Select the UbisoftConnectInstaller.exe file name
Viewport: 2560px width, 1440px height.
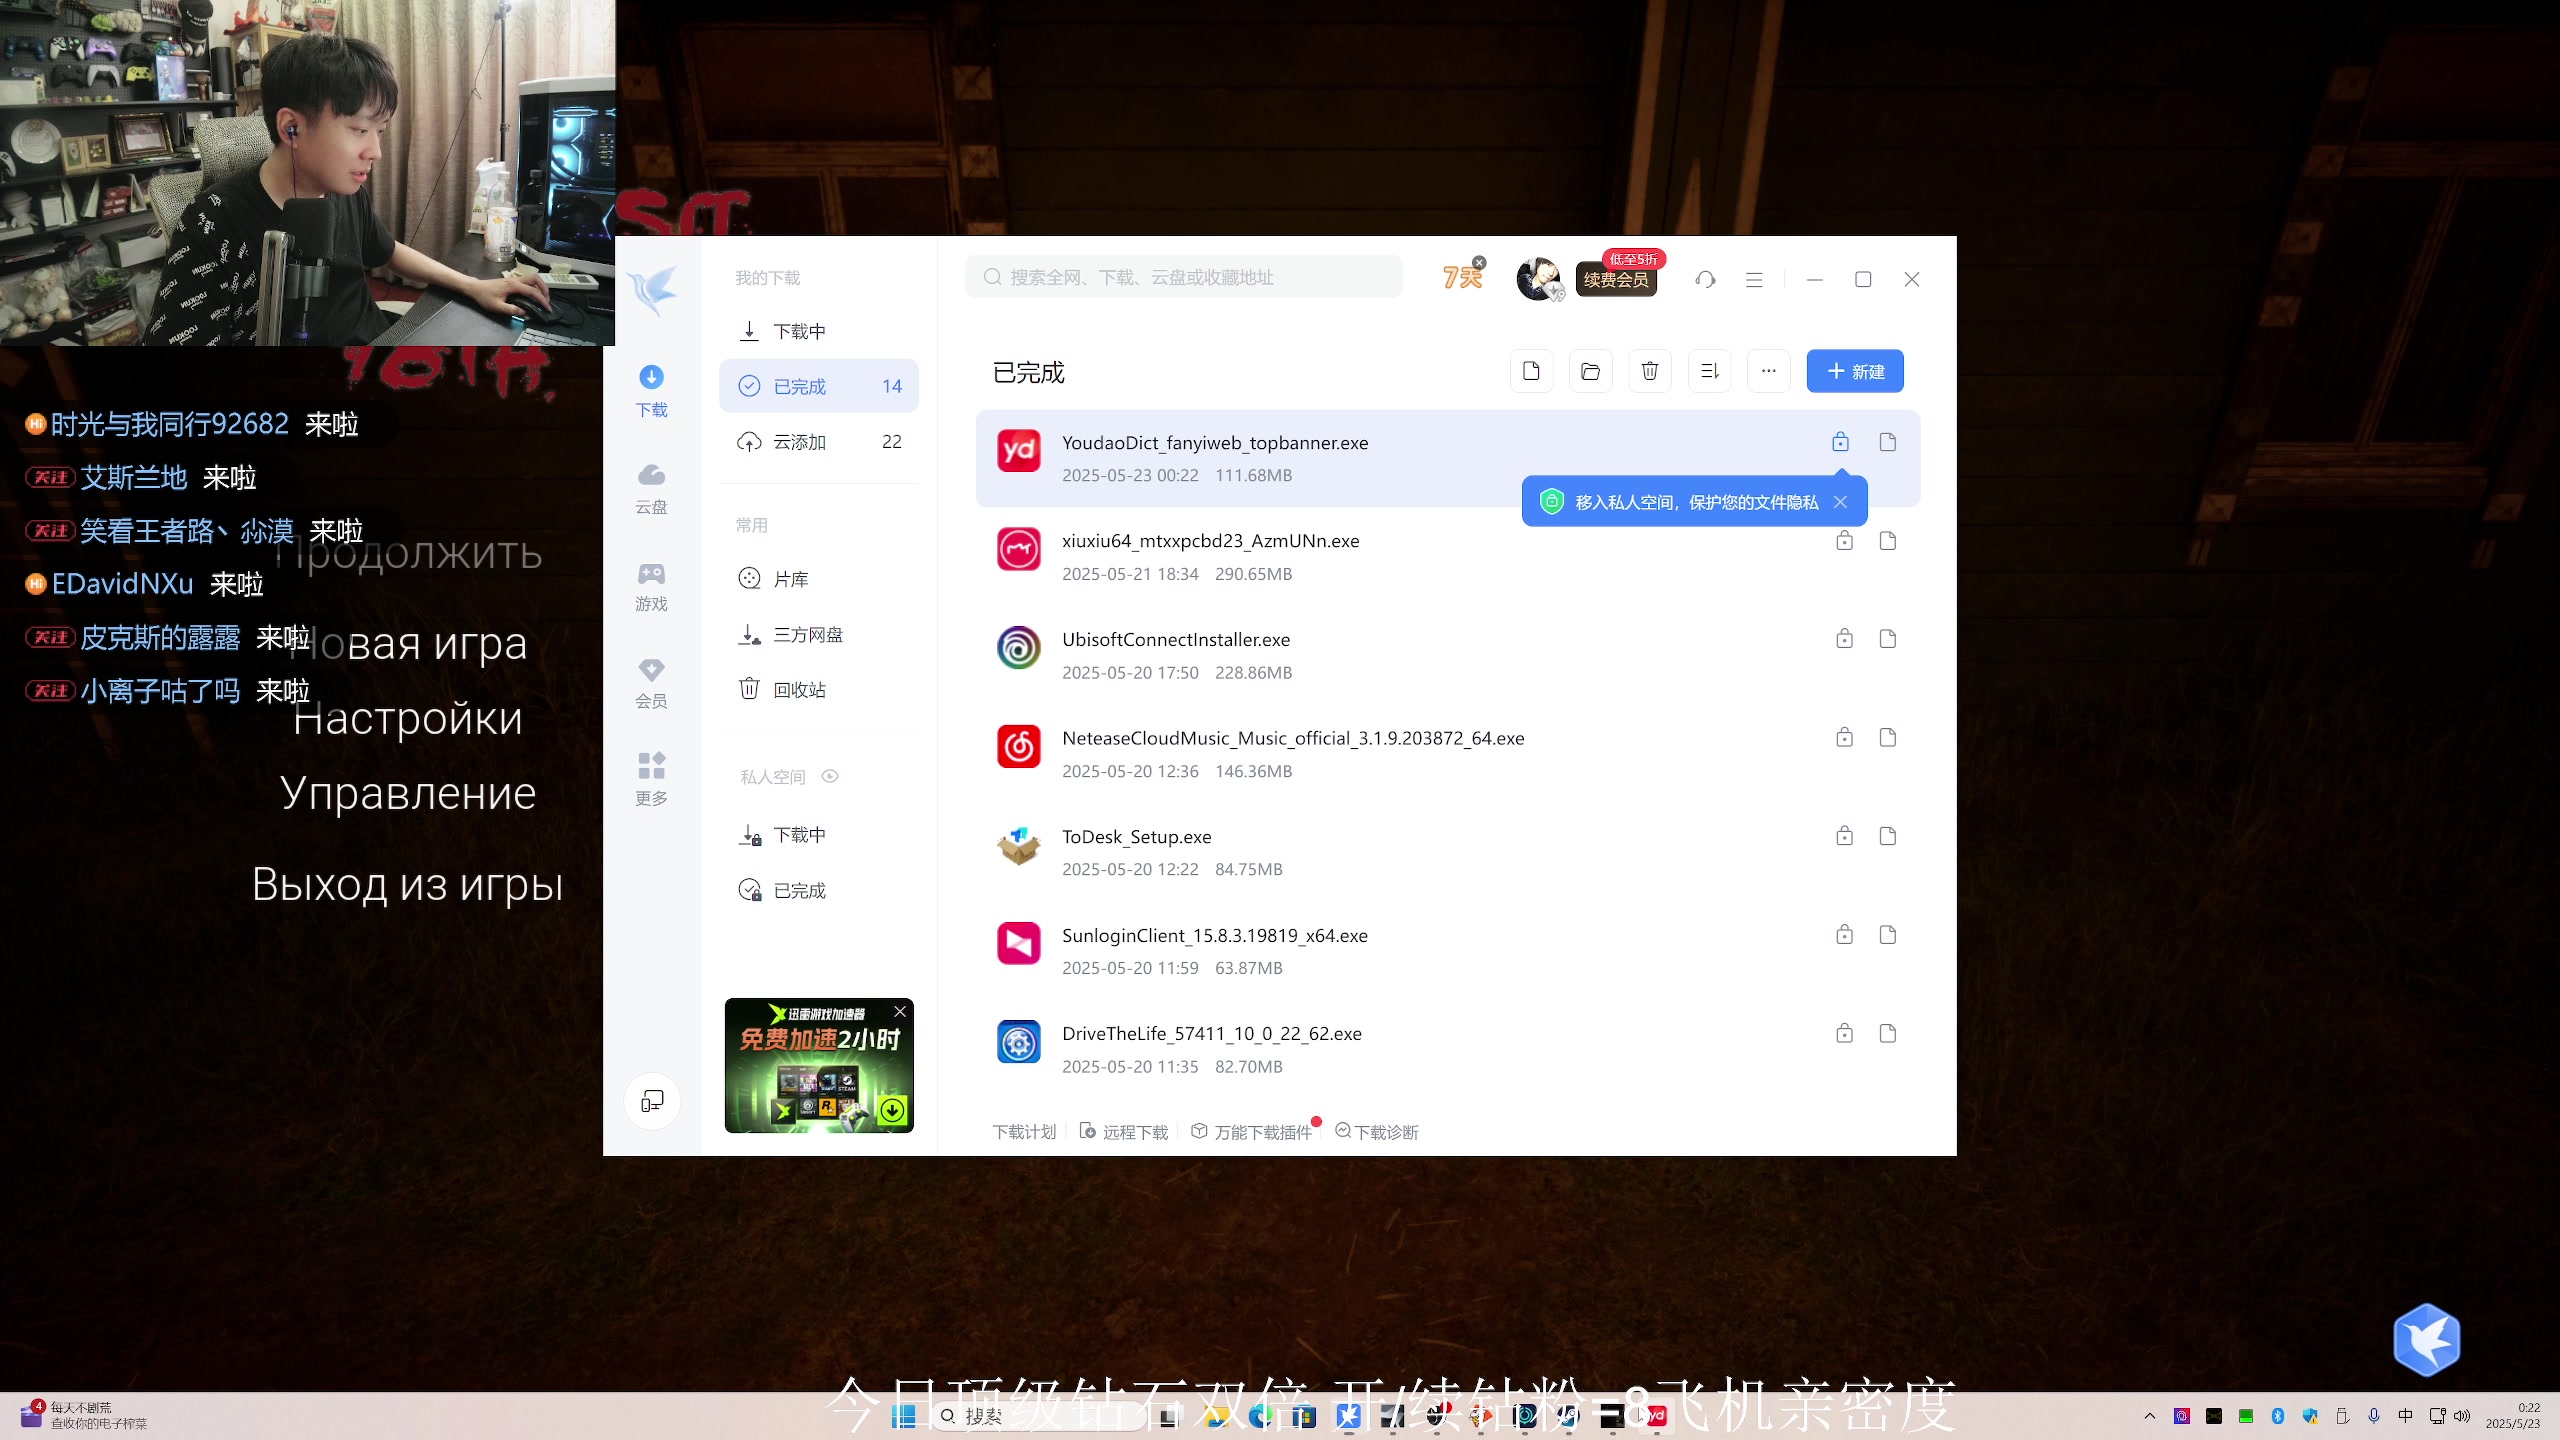[1176, 640]
